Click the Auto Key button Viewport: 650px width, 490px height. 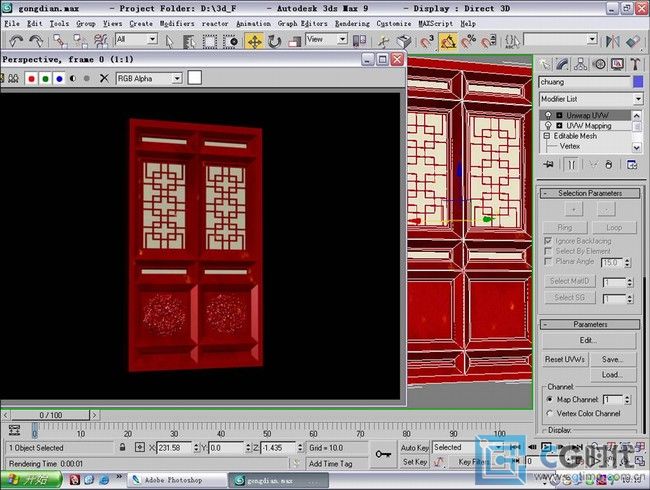pyautogui.click(x=414, y=448)
